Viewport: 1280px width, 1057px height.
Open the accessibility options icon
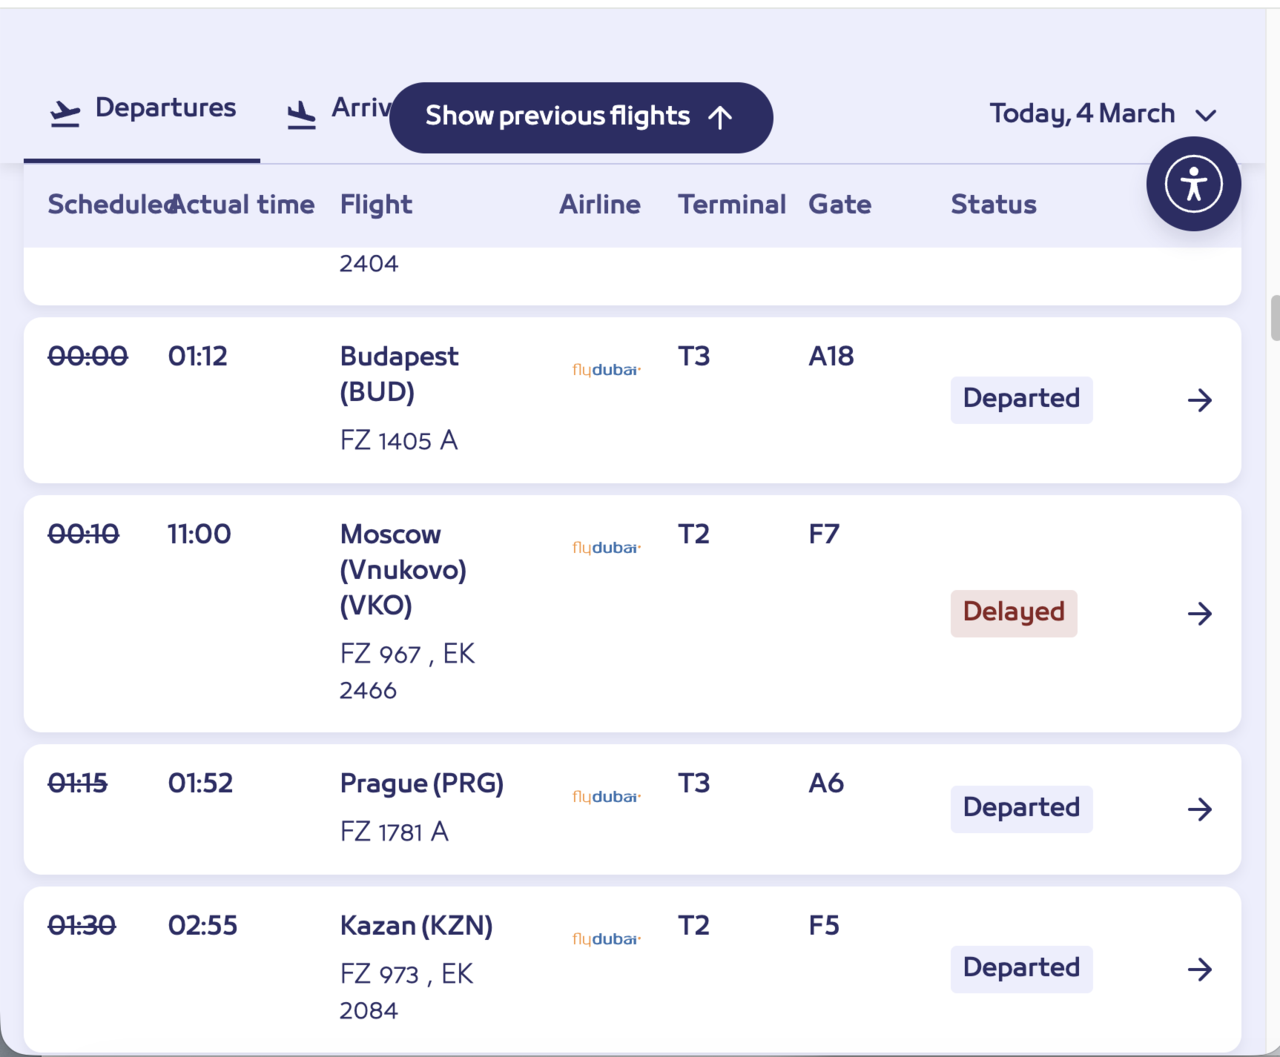click(1193, 184)
